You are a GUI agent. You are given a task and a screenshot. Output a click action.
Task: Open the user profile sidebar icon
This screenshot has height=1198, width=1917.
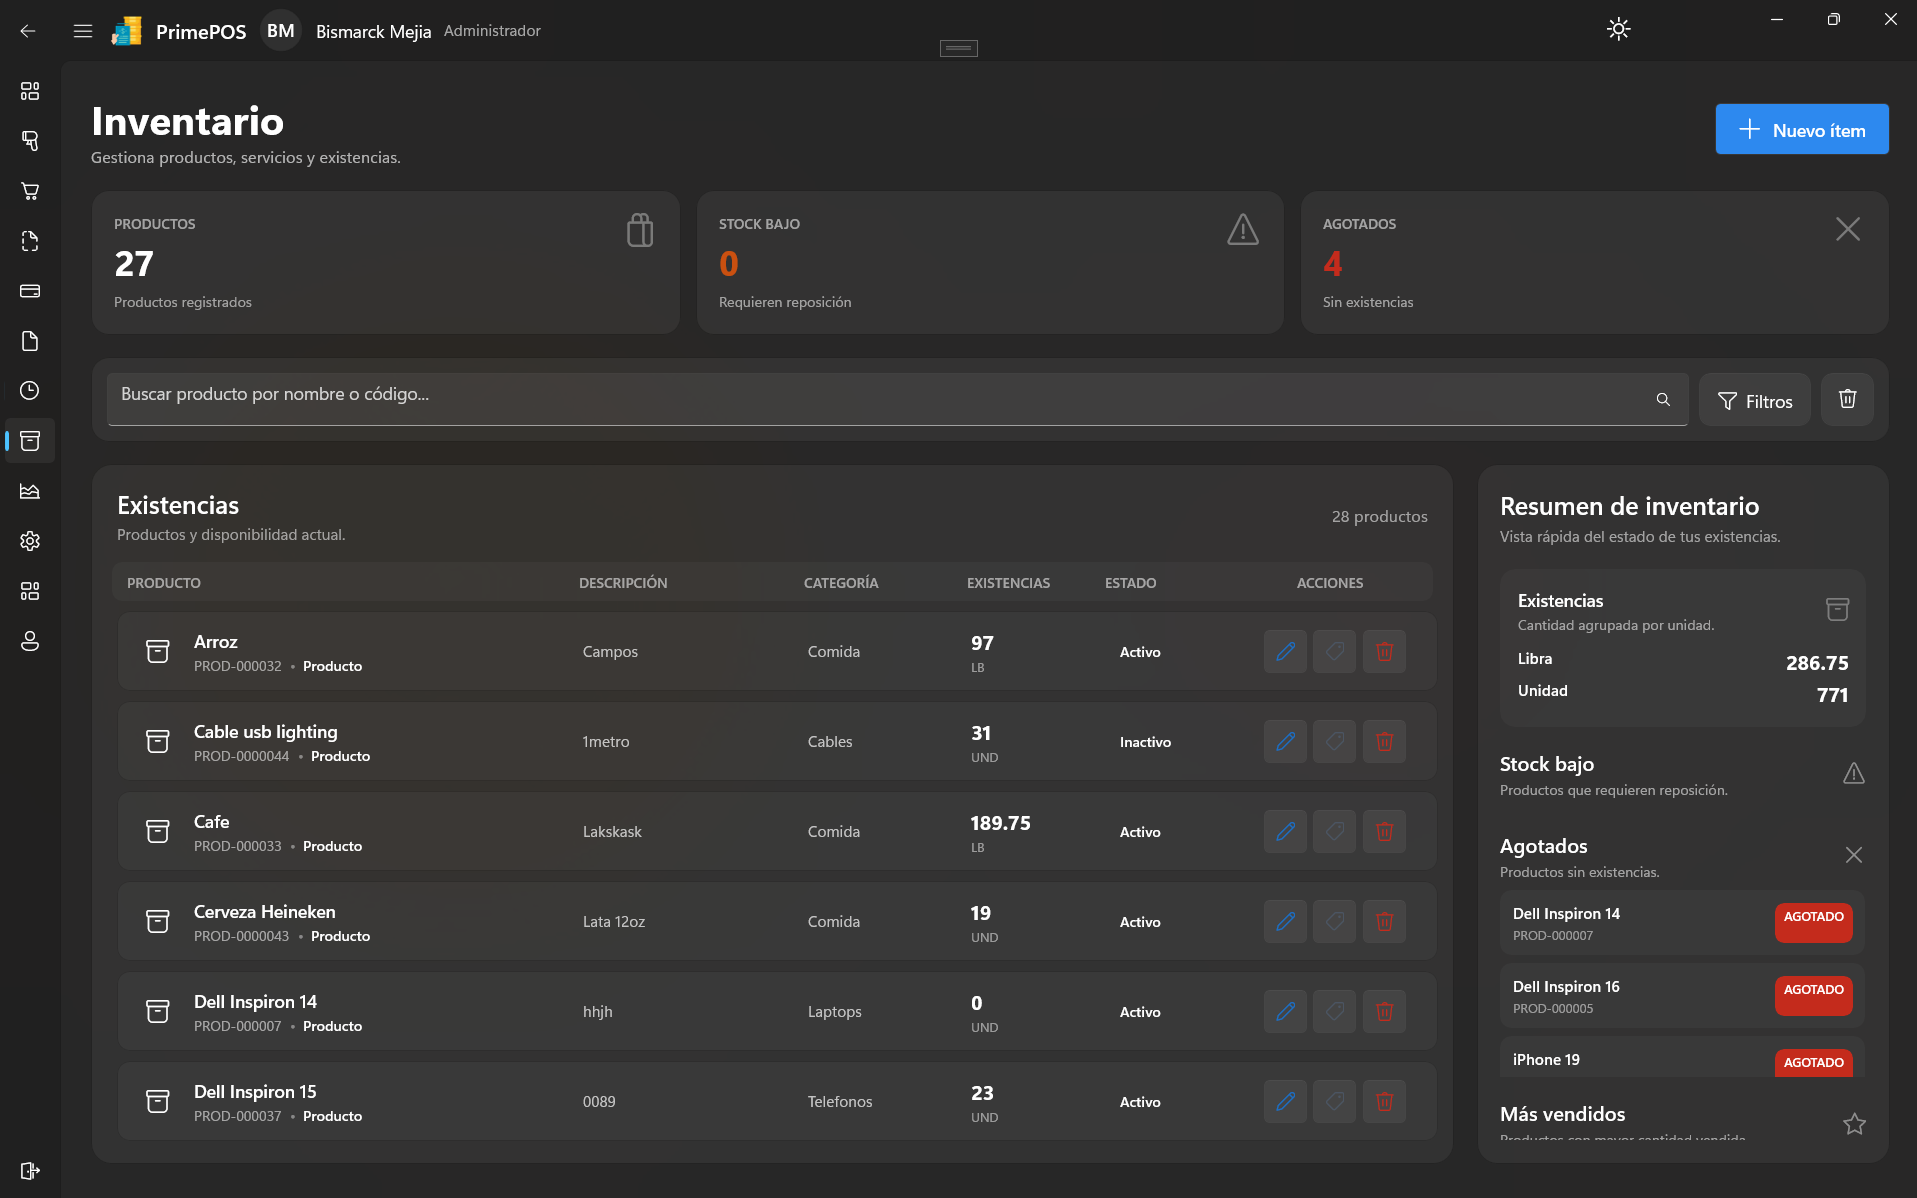tap(30, 641)
